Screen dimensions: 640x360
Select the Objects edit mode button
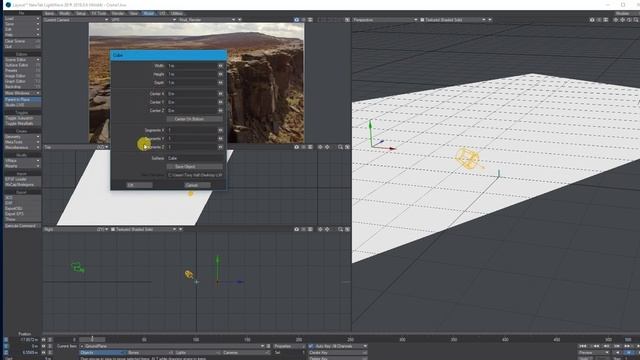102,352
